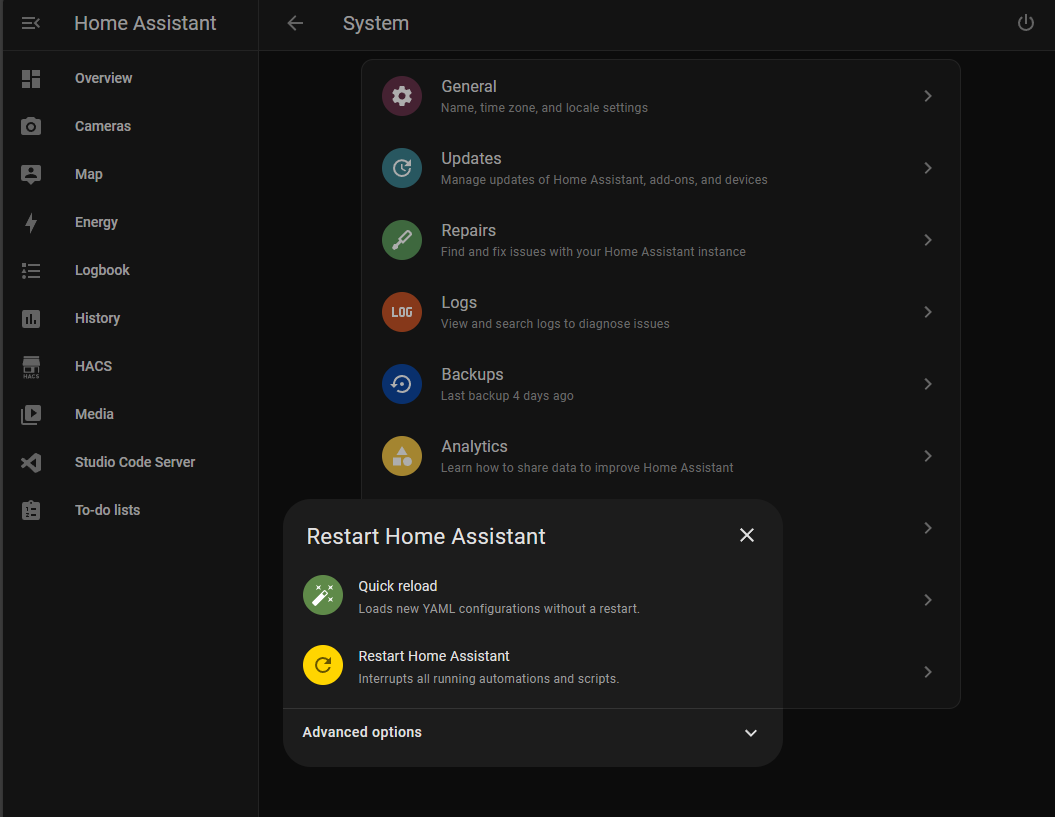Click the Energy lightning bolt icon
This screenshot has height=817, width=1055.
pyautogui.click(x=31, y=222)
